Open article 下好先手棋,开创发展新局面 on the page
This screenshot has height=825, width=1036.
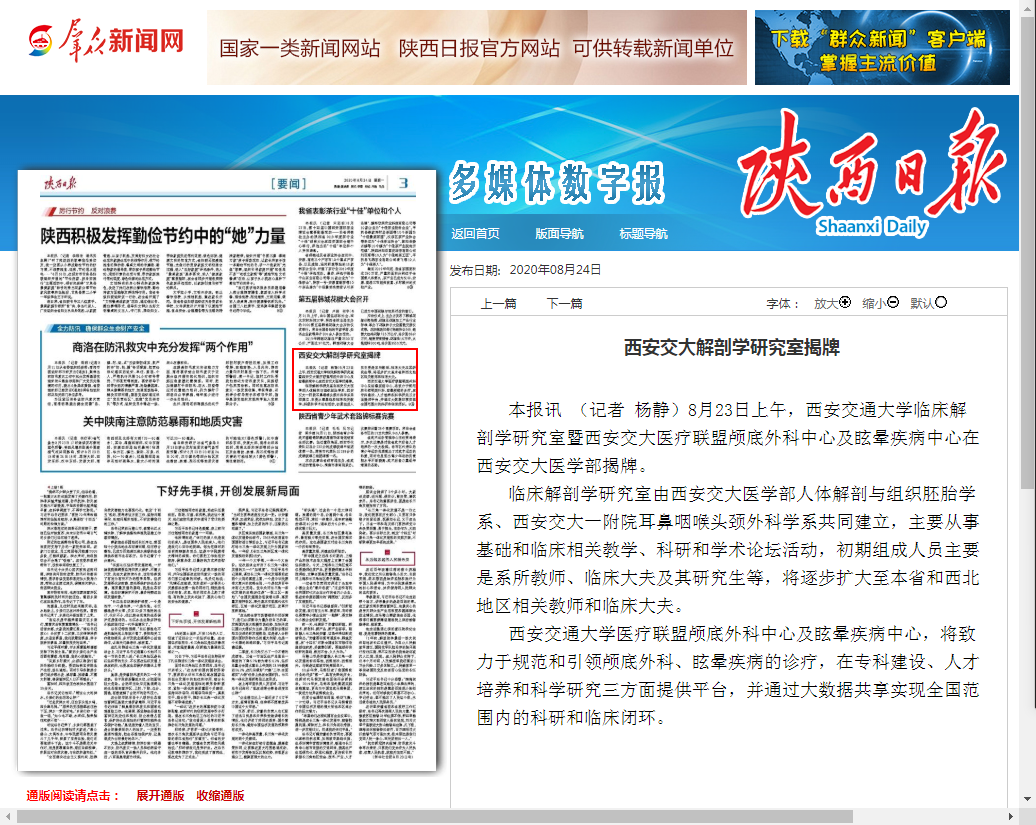[228, 492]
